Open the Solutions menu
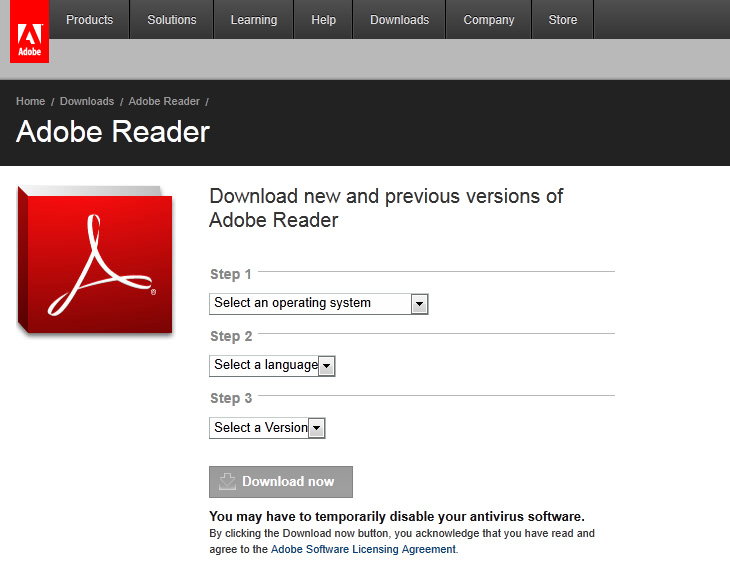Screen dimensions: 730x571 (172, 20)
